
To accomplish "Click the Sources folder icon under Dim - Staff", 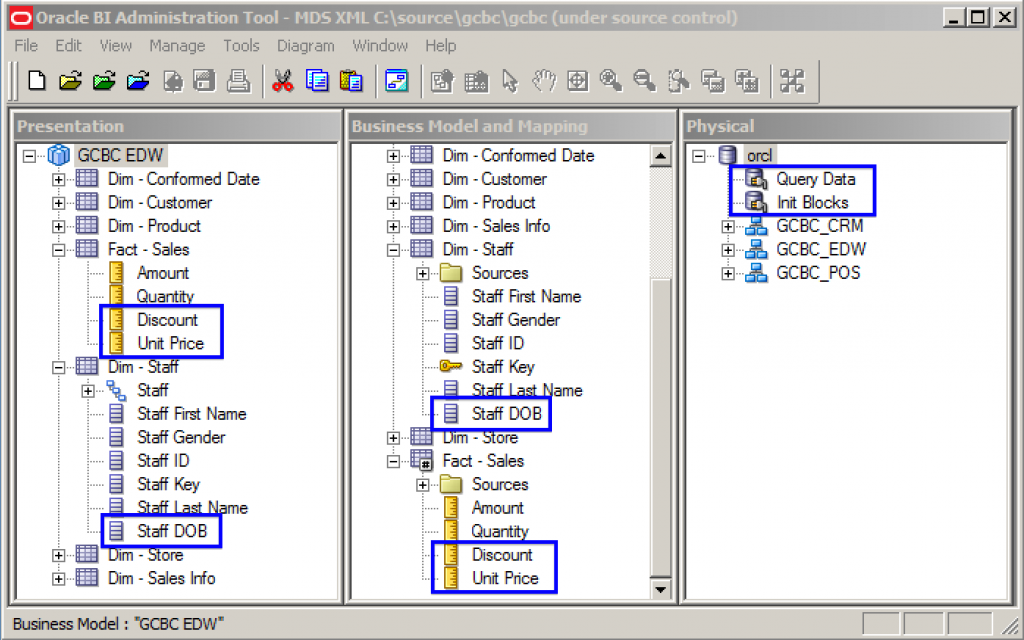I will tap(451, 273).
